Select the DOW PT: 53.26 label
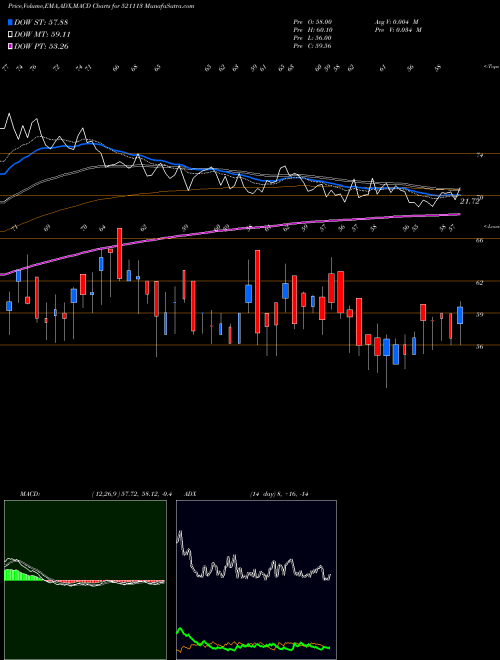This screenshot has height=660, width=500. click(x=41, y=46)
